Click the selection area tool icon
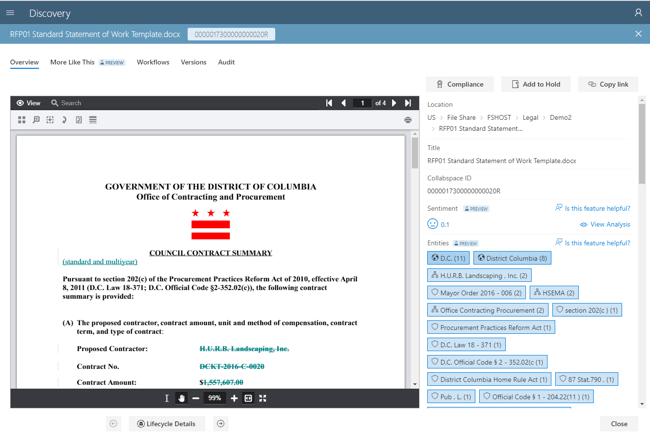650x443 pixels. pyautogui.click(x=50, y=120)
